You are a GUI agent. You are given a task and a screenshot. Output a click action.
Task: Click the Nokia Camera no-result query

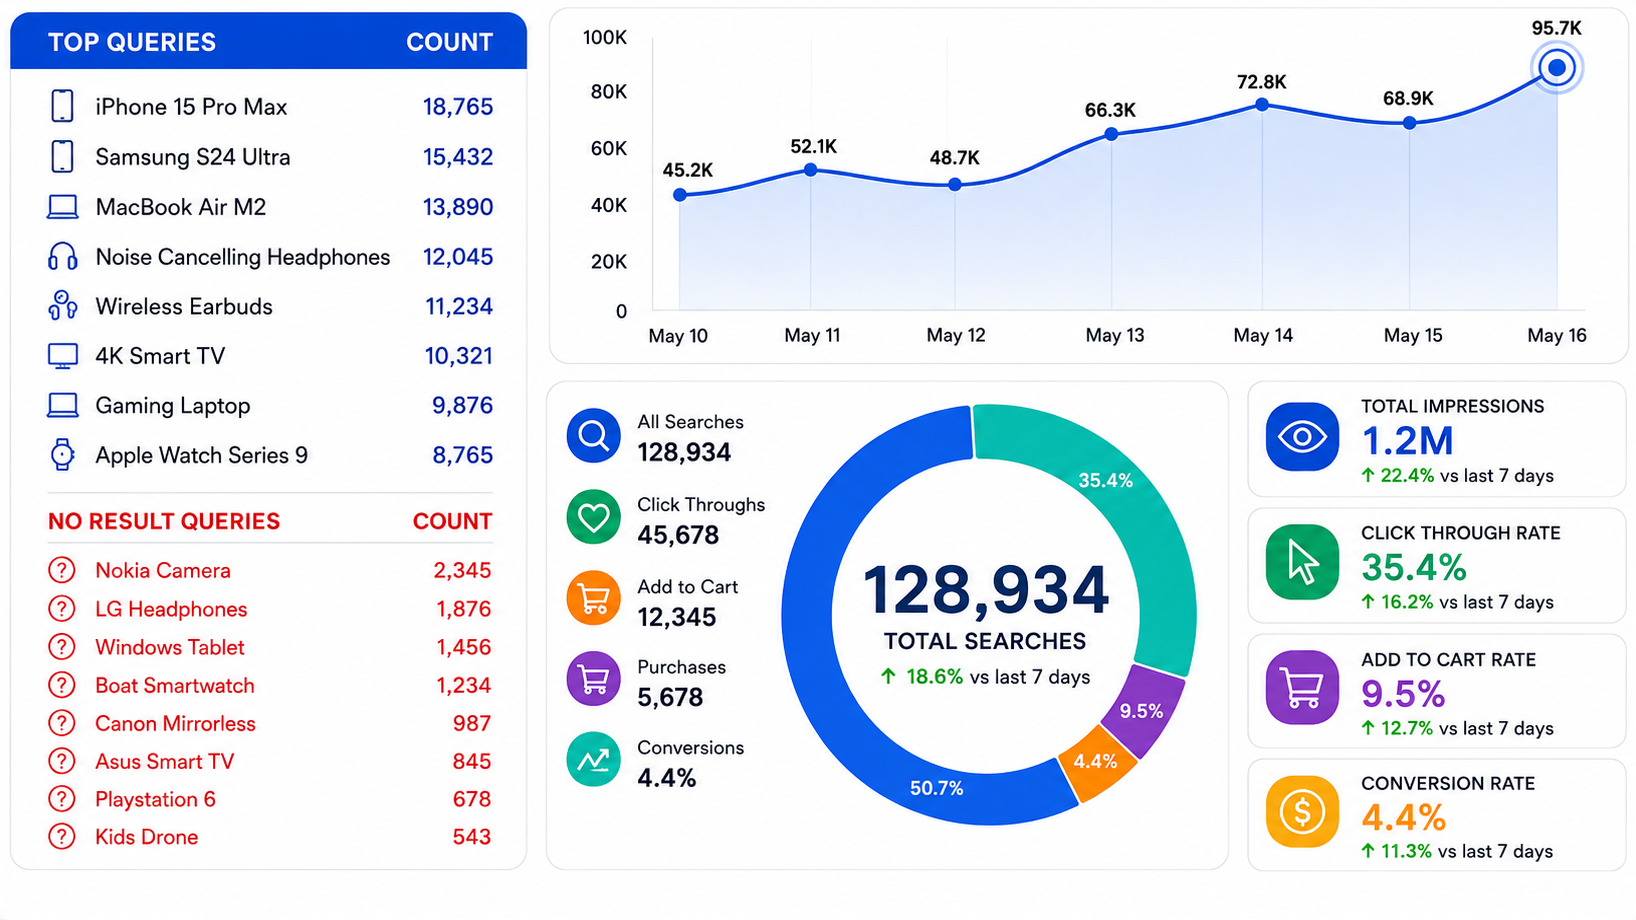(x=163, y=570)
